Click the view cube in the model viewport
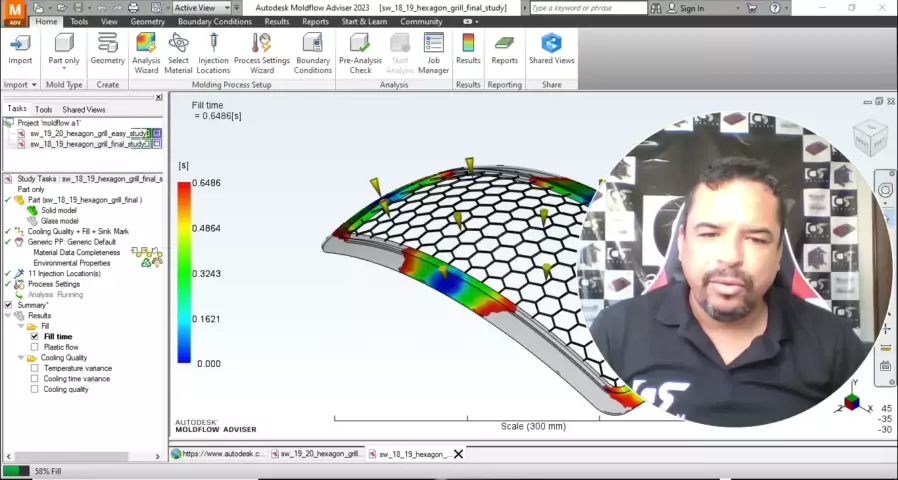The height and width of the screenshot is (480, 898). point(869,137)
